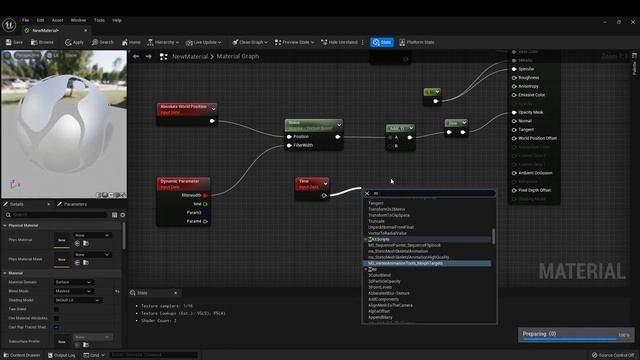The width and height of the screenshot is (640, 360).
Task: Click NewMaterial breadcrumb link
Action: pyautogui.click(x=190, y=56)
